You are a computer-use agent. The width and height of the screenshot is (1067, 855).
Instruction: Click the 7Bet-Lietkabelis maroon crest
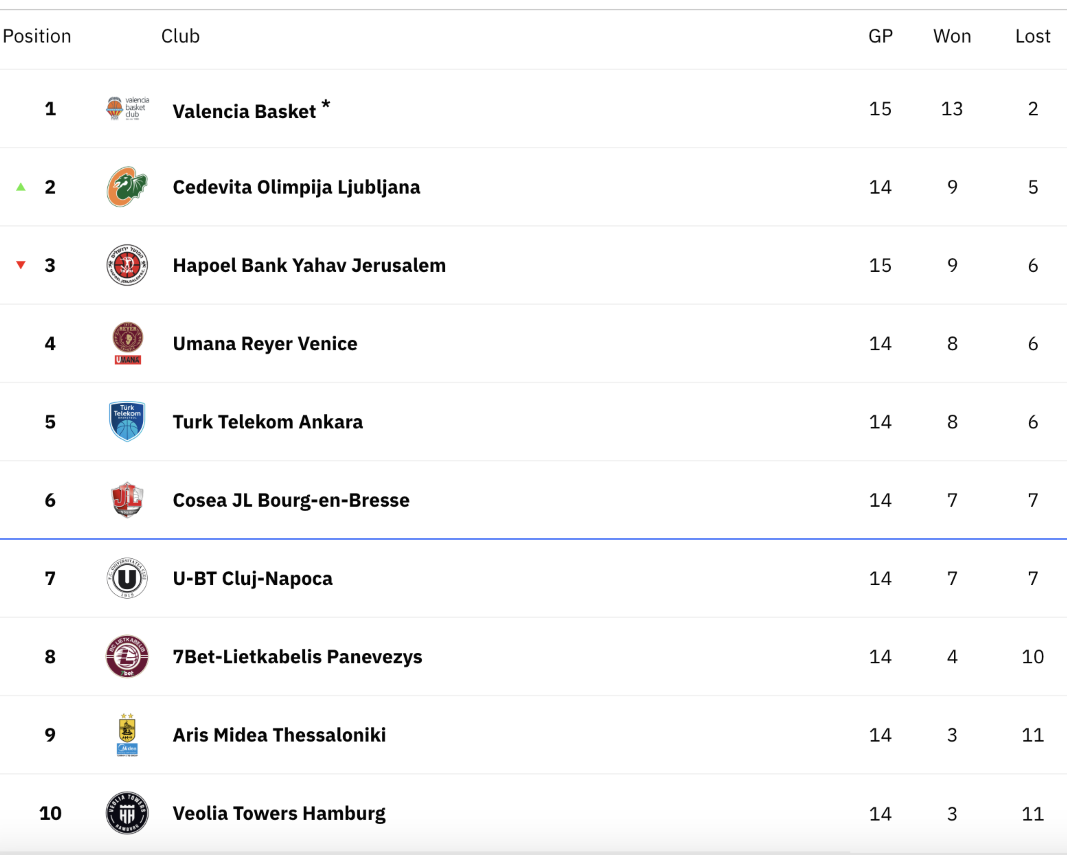tap(127, 656)
